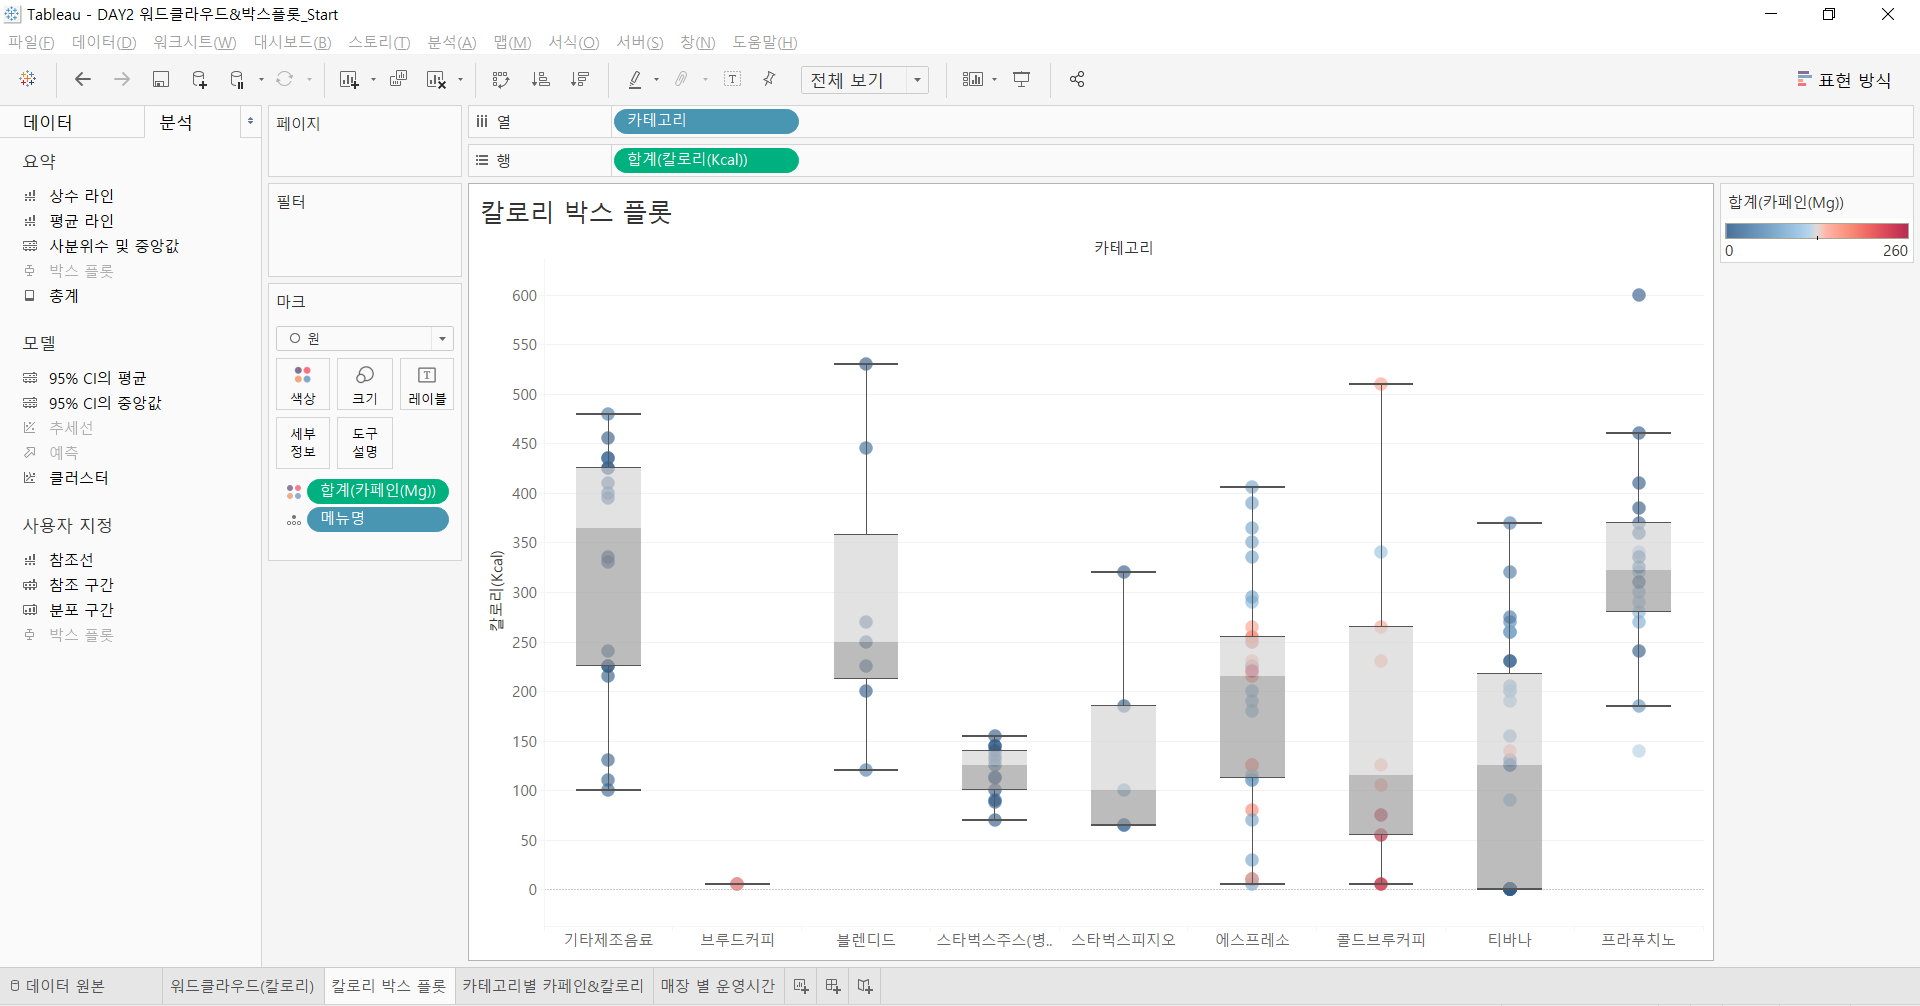Clear the sheet toolbar icon
The image size is (1920, 1006).
(436, 79)
